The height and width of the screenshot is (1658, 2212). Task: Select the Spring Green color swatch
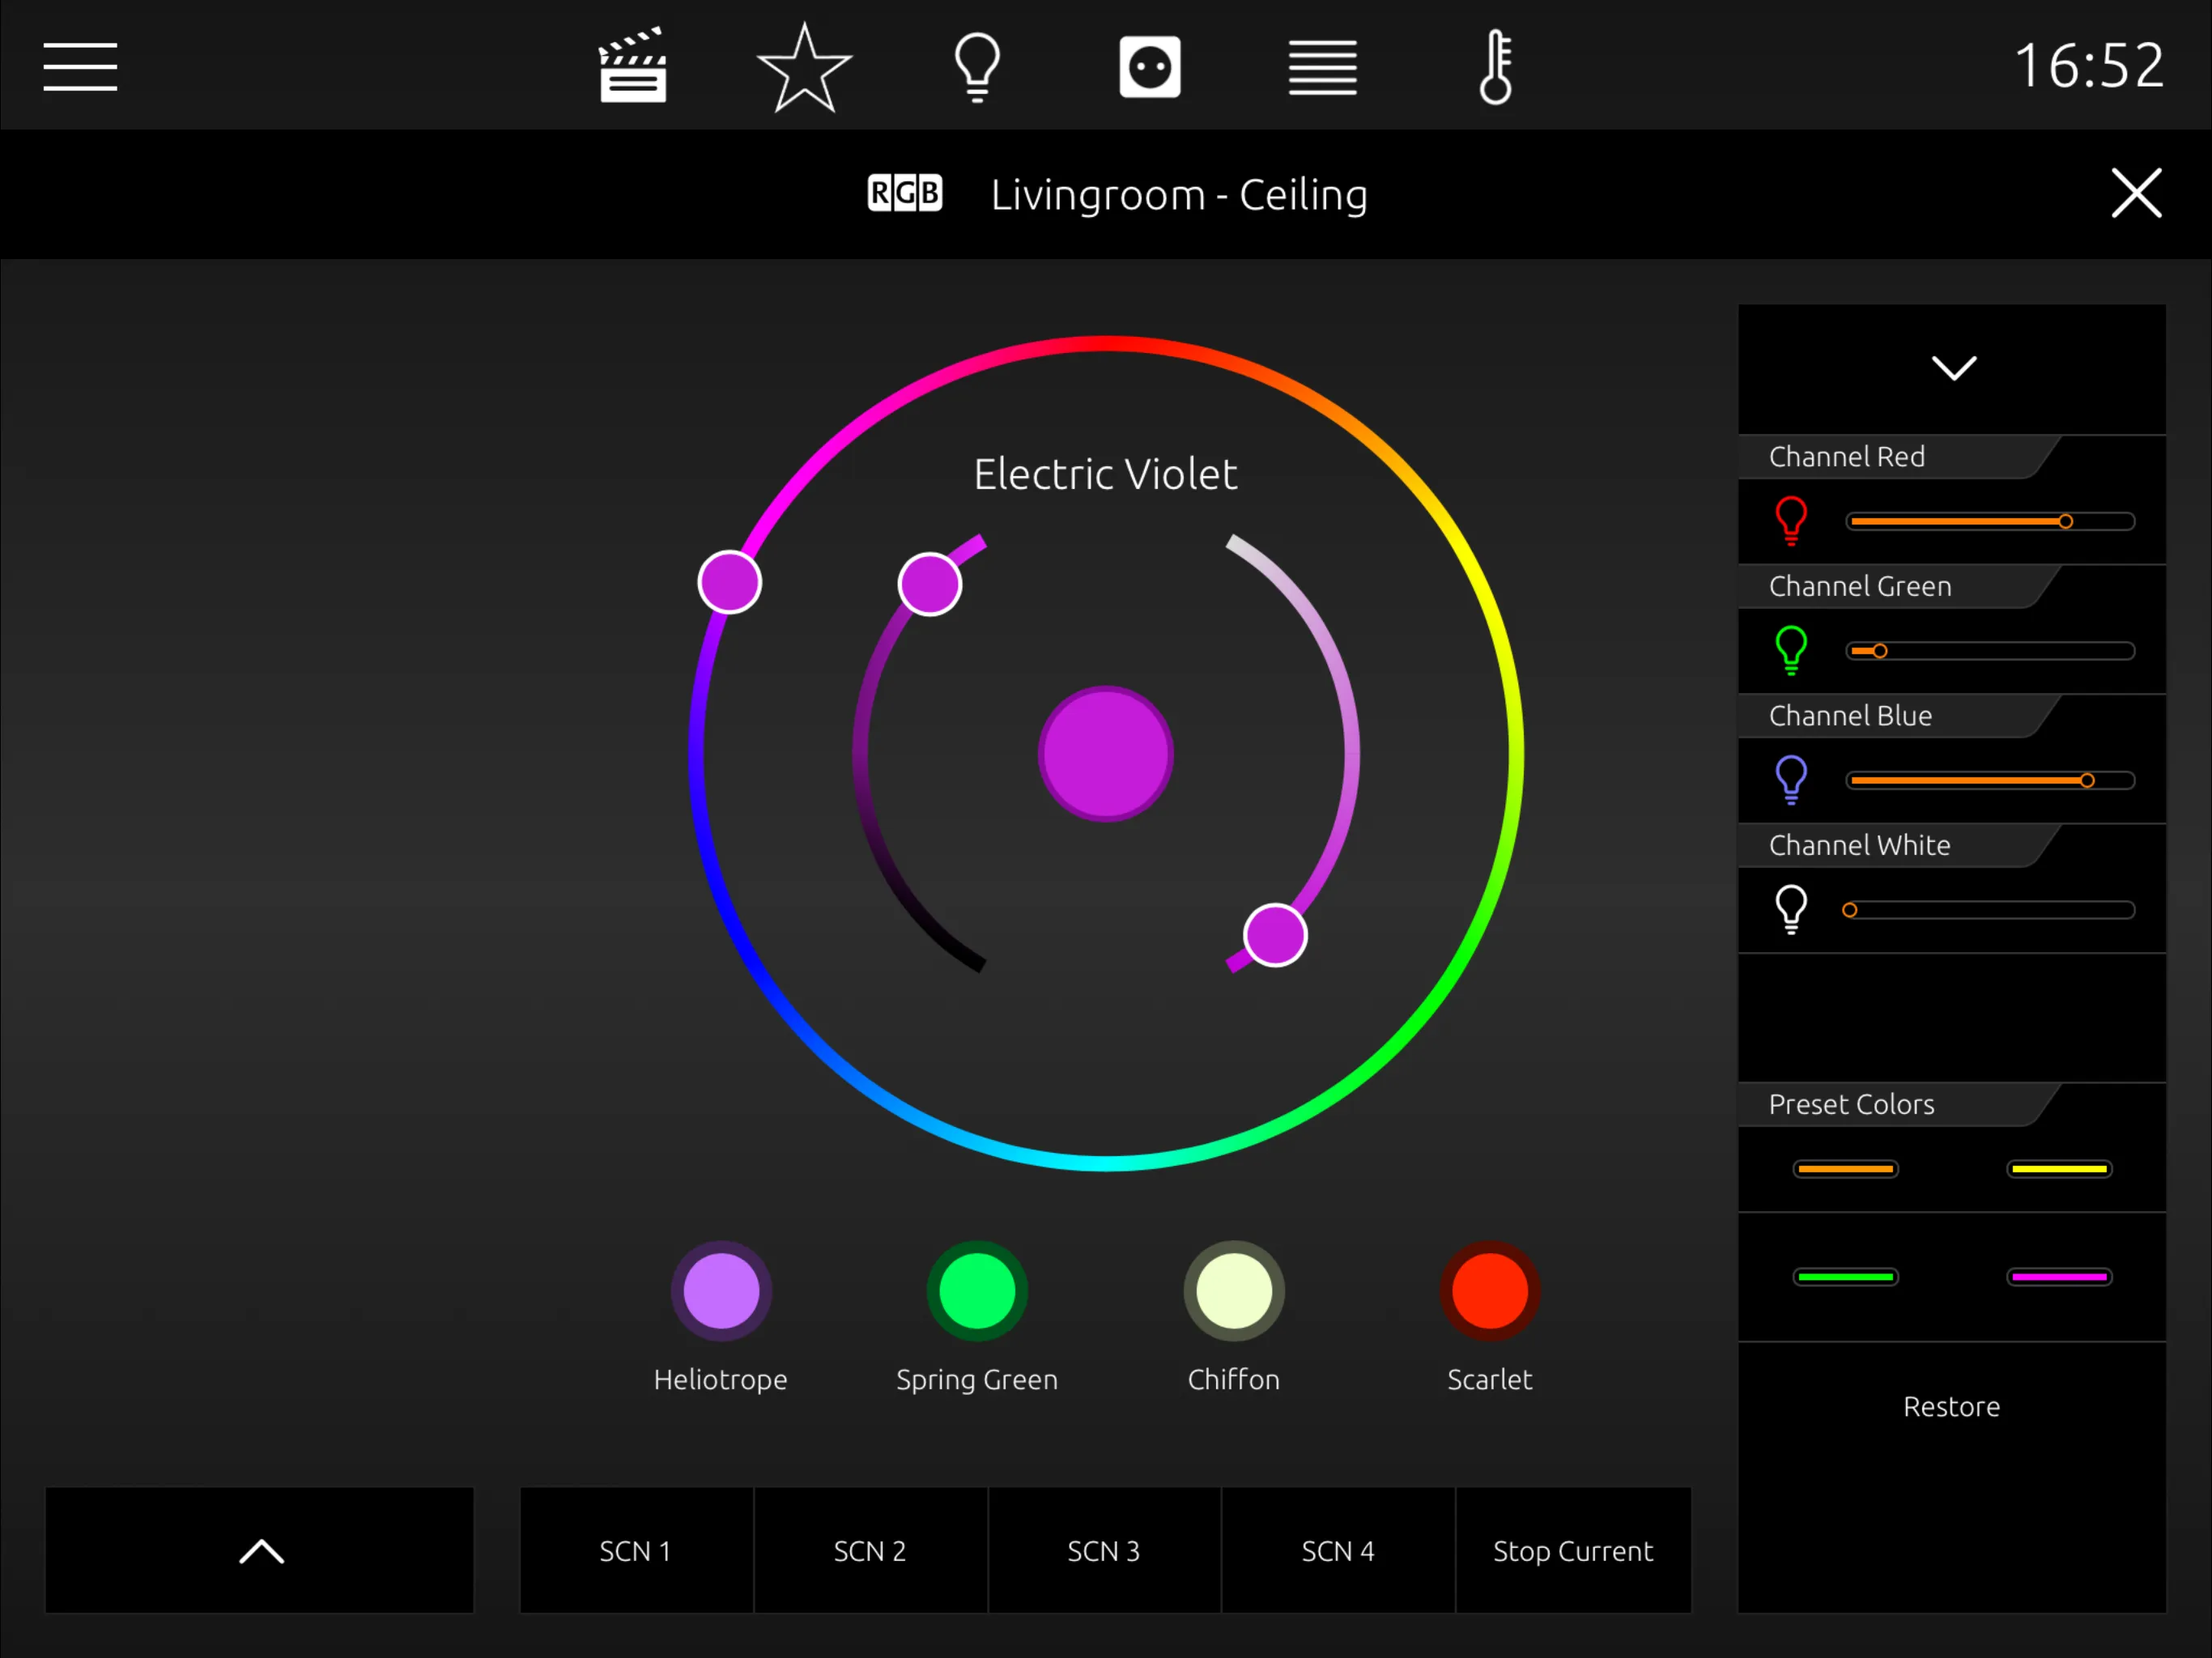977,1291
